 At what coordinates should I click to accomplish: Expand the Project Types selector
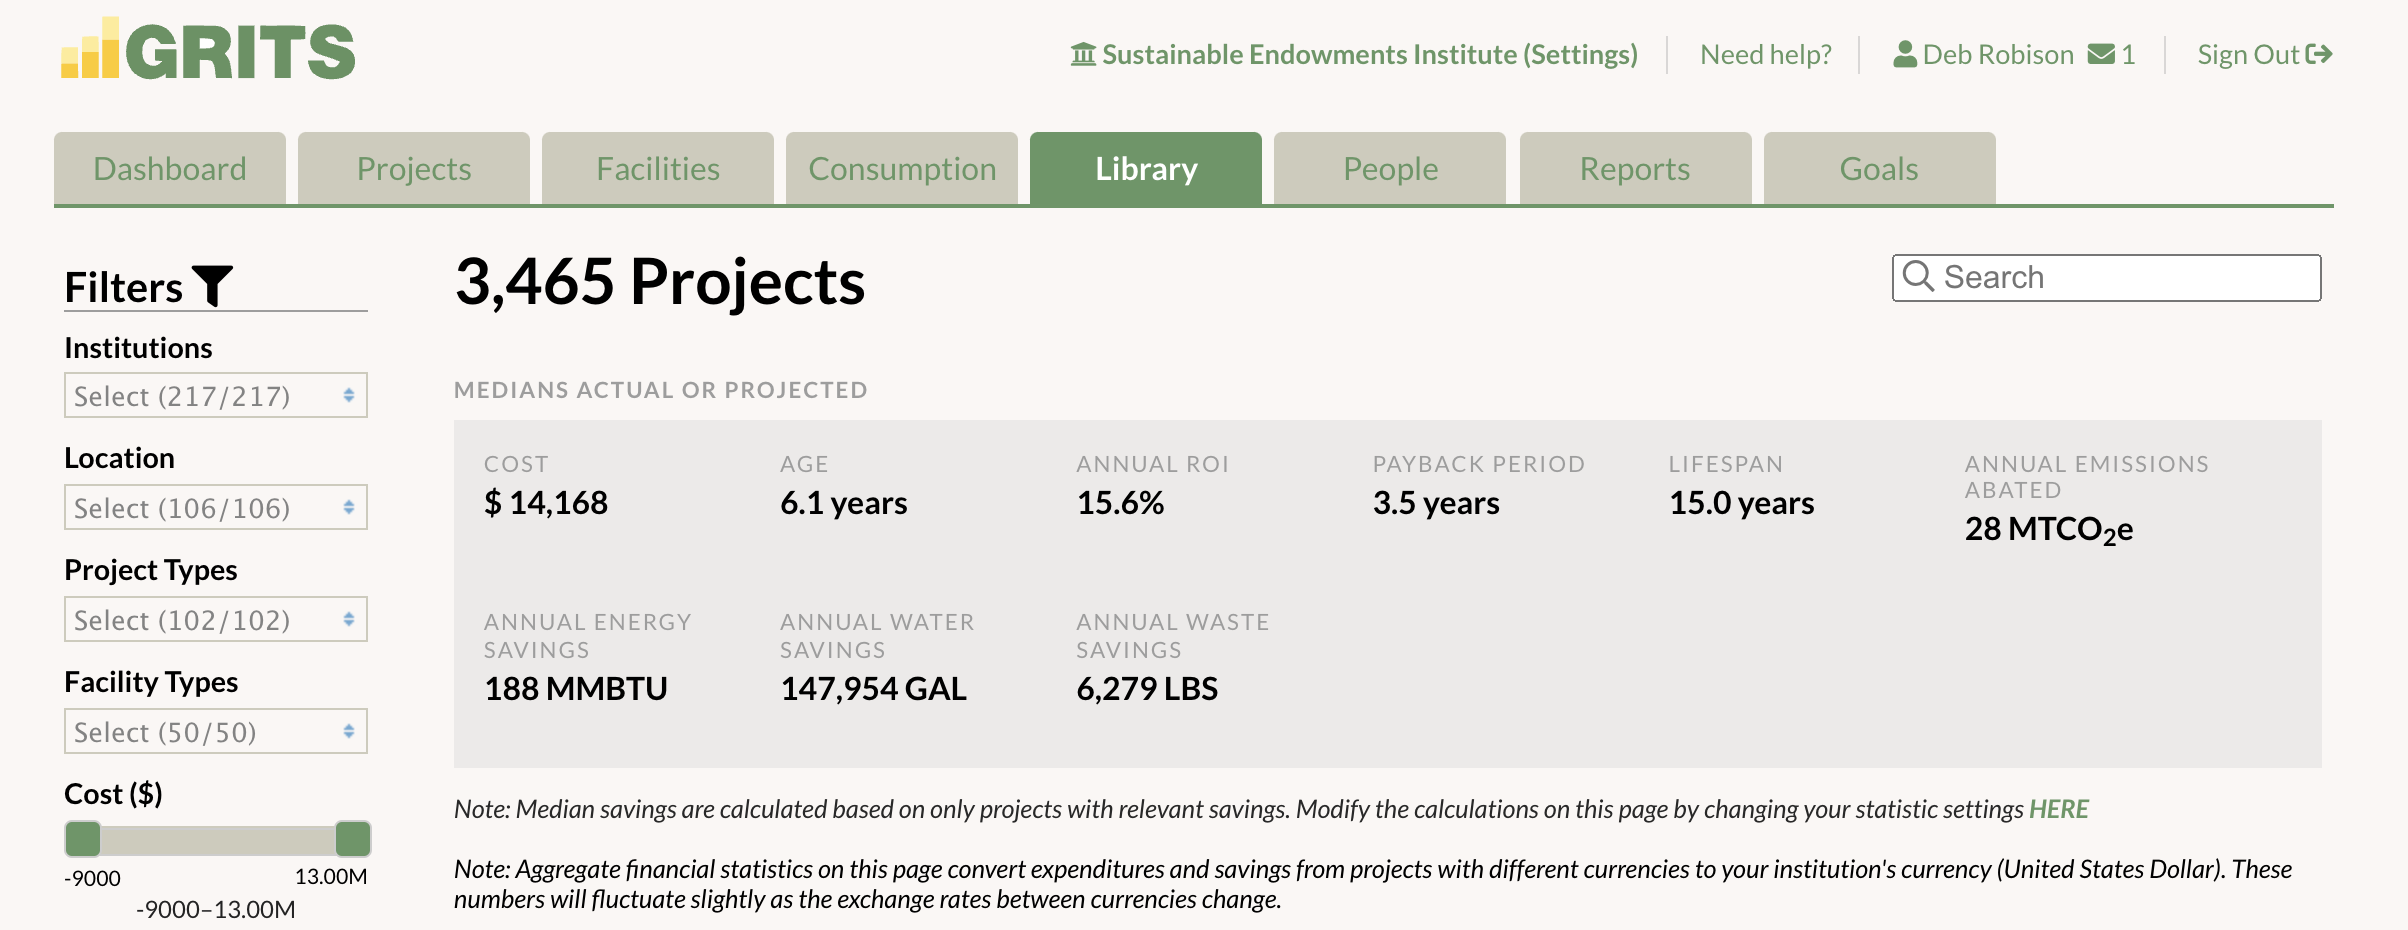(x=215, y=619)
